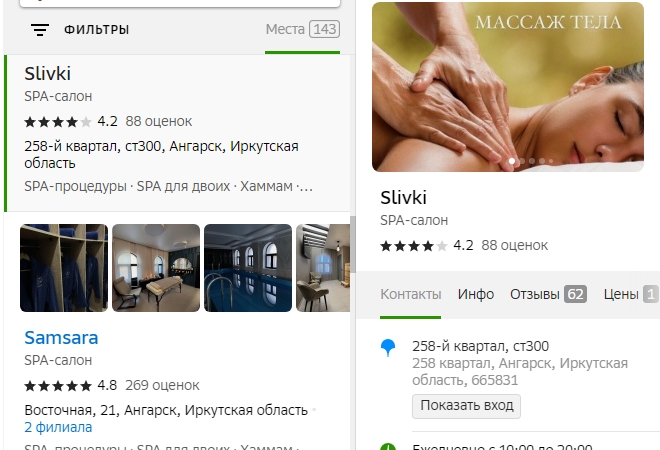Switch to the Места tab
Viewport: 660px width, 450px height.
pos(301,29)
